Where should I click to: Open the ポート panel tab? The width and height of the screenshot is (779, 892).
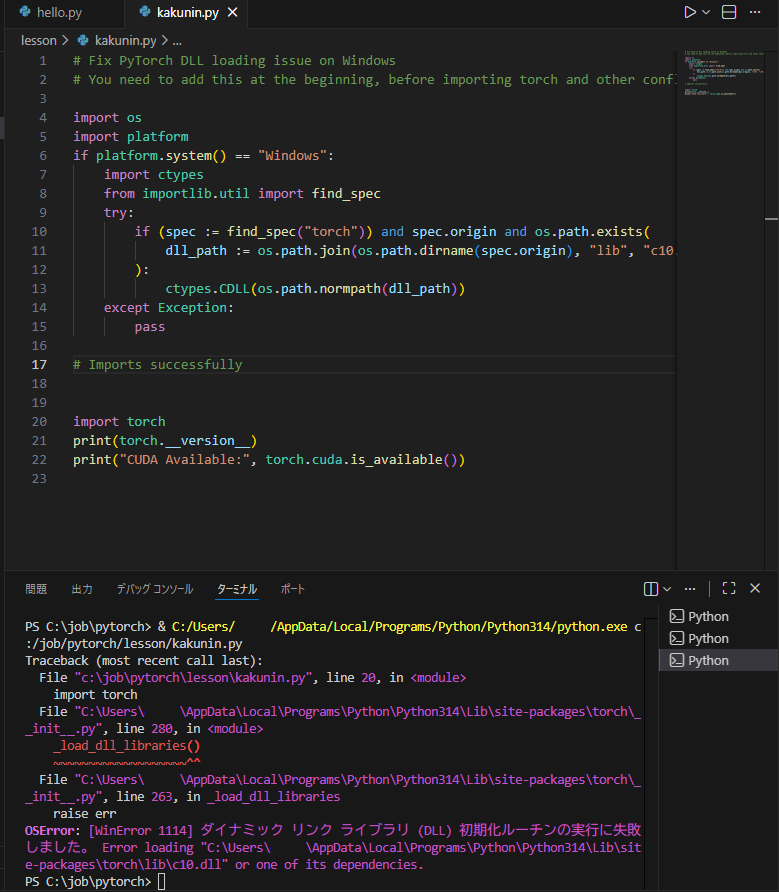[293, 589]
